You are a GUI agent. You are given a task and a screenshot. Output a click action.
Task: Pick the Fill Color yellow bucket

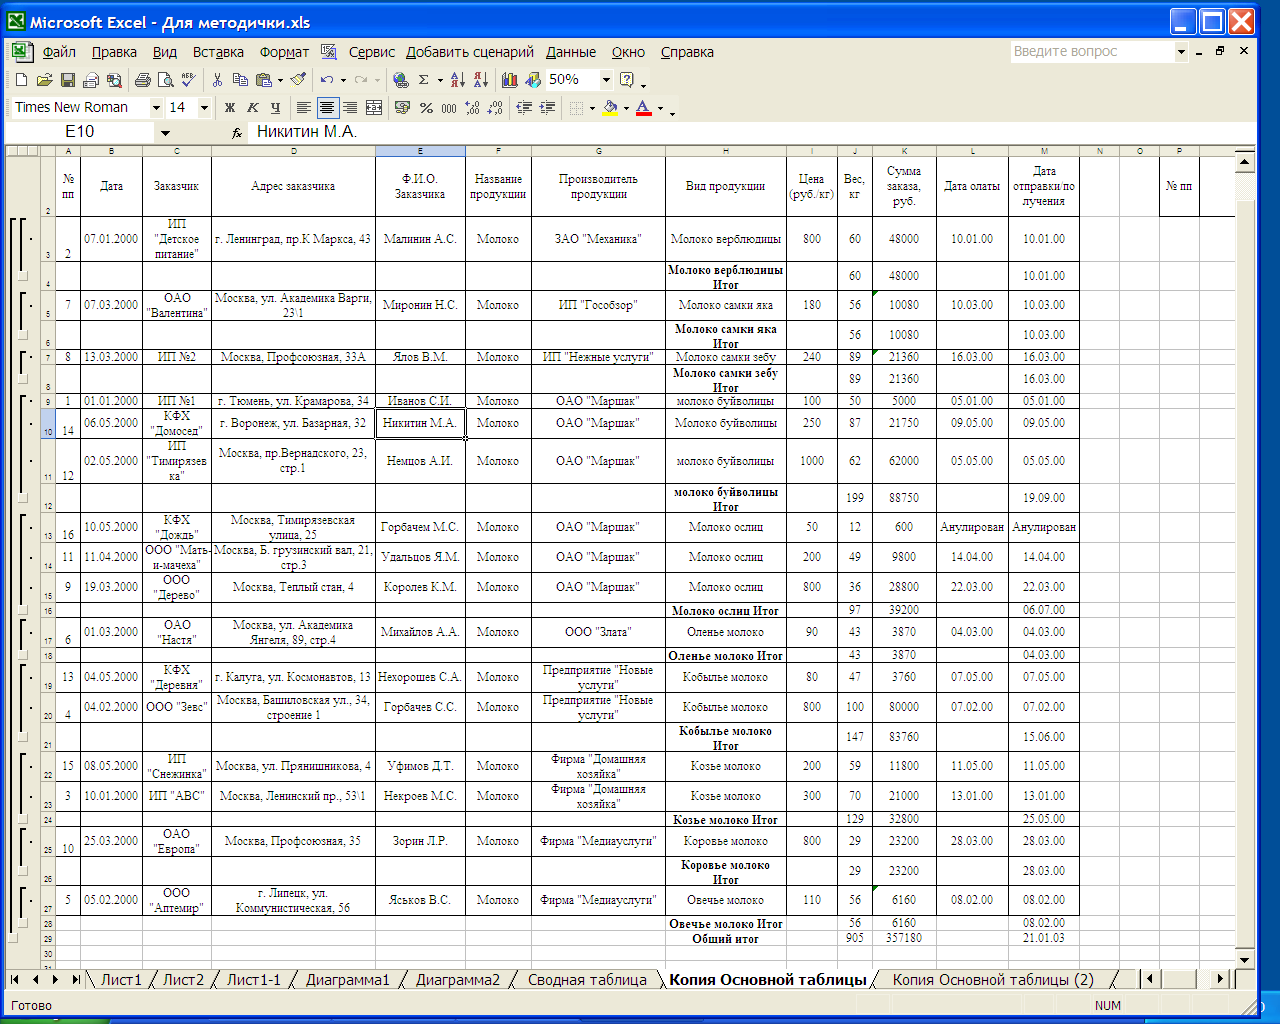point(610,107)
